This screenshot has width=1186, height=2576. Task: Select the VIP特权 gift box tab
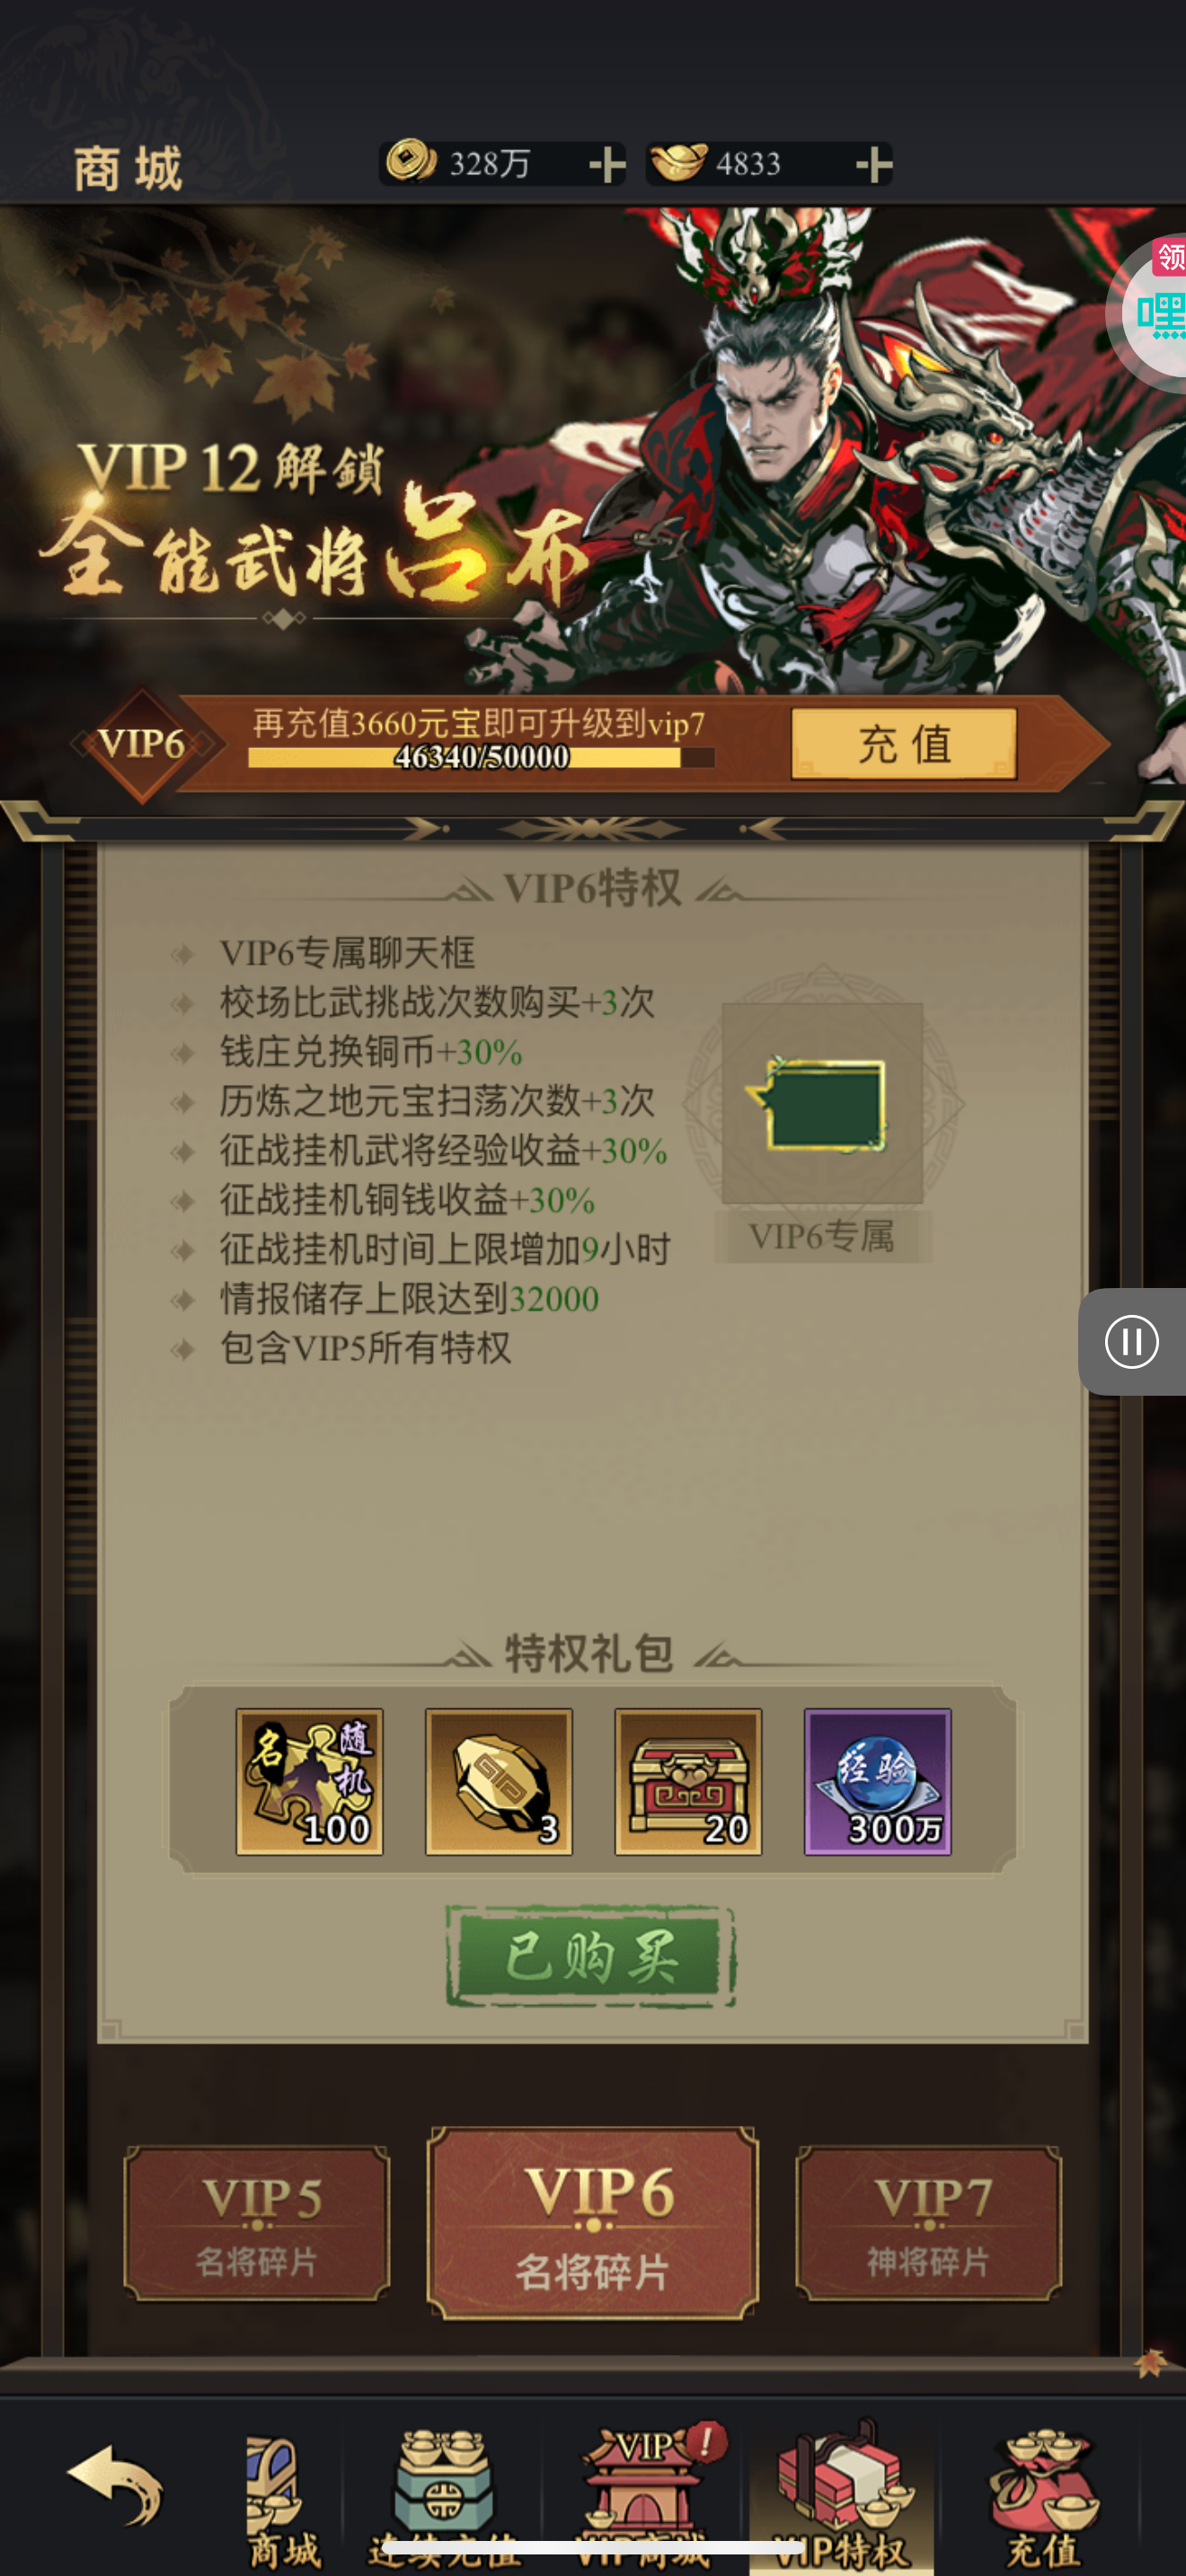pos(841,2495)
